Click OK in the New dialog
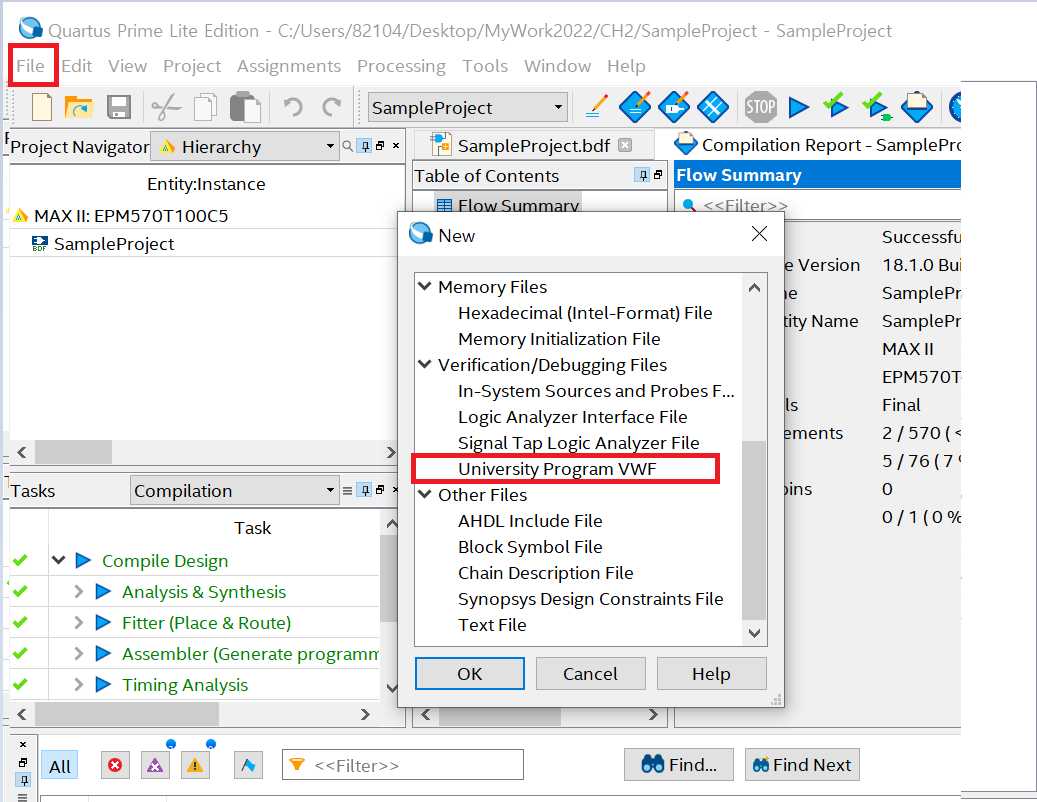The height and width of the screenshot is (802, 1037). (x=470, y=674)
